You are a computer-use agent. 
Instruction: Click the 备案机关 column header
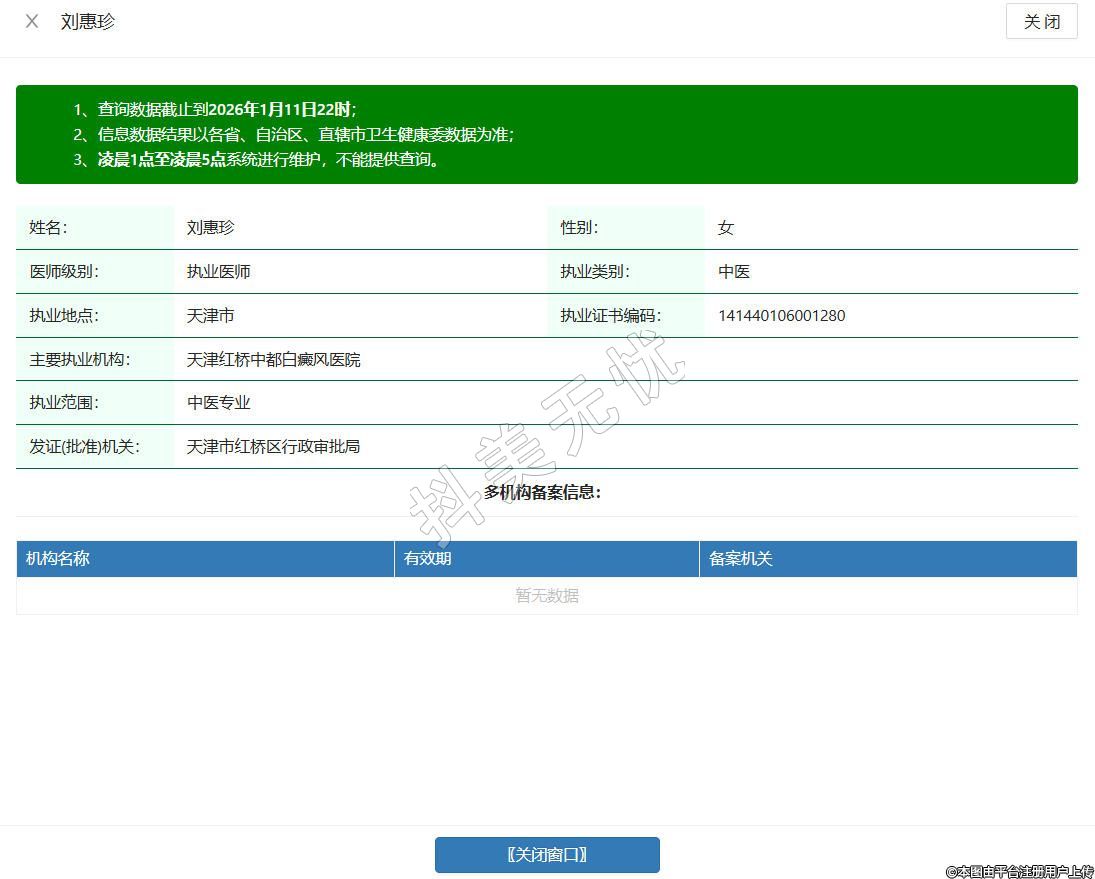(x=741, y=559)
